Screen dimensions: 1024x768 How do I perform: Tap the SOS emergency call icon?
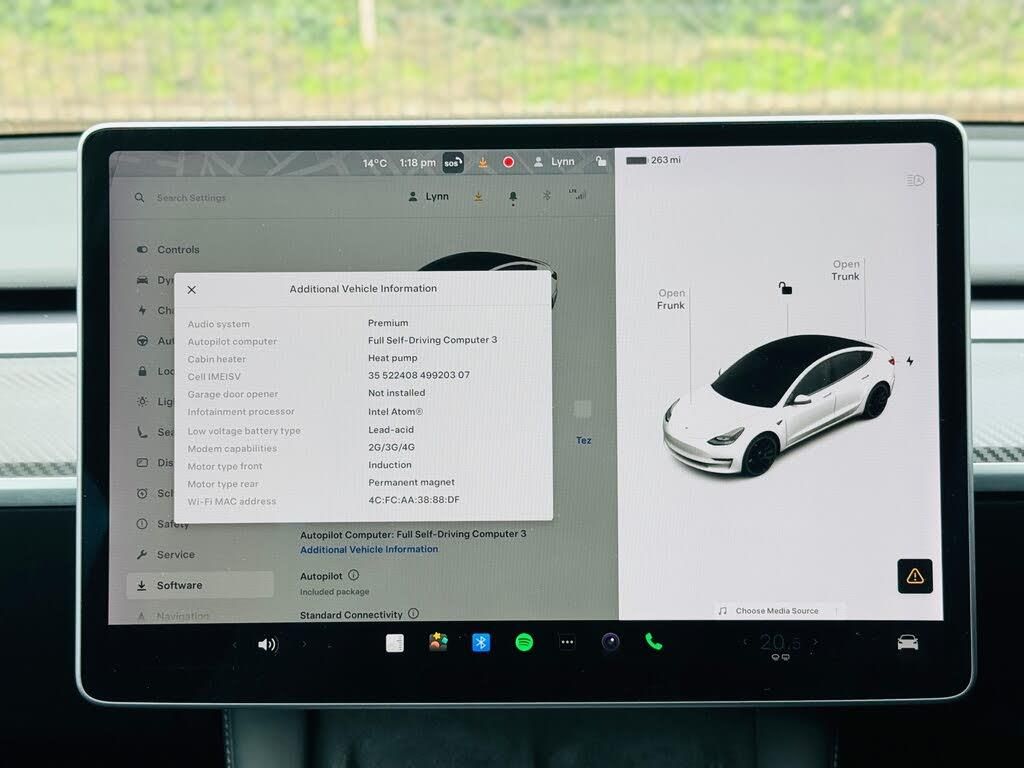pos(453,163)
